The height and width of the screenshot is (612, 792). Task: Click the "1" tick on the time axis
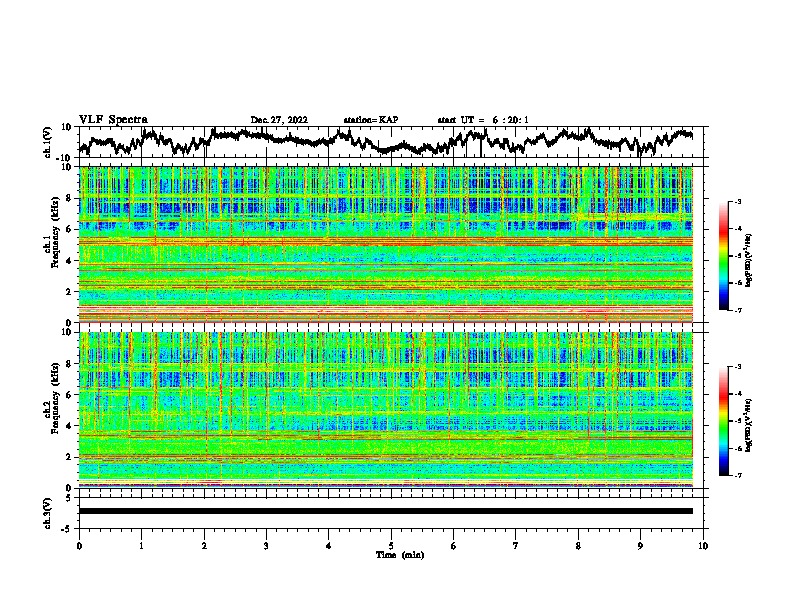[x=141, y=546]
